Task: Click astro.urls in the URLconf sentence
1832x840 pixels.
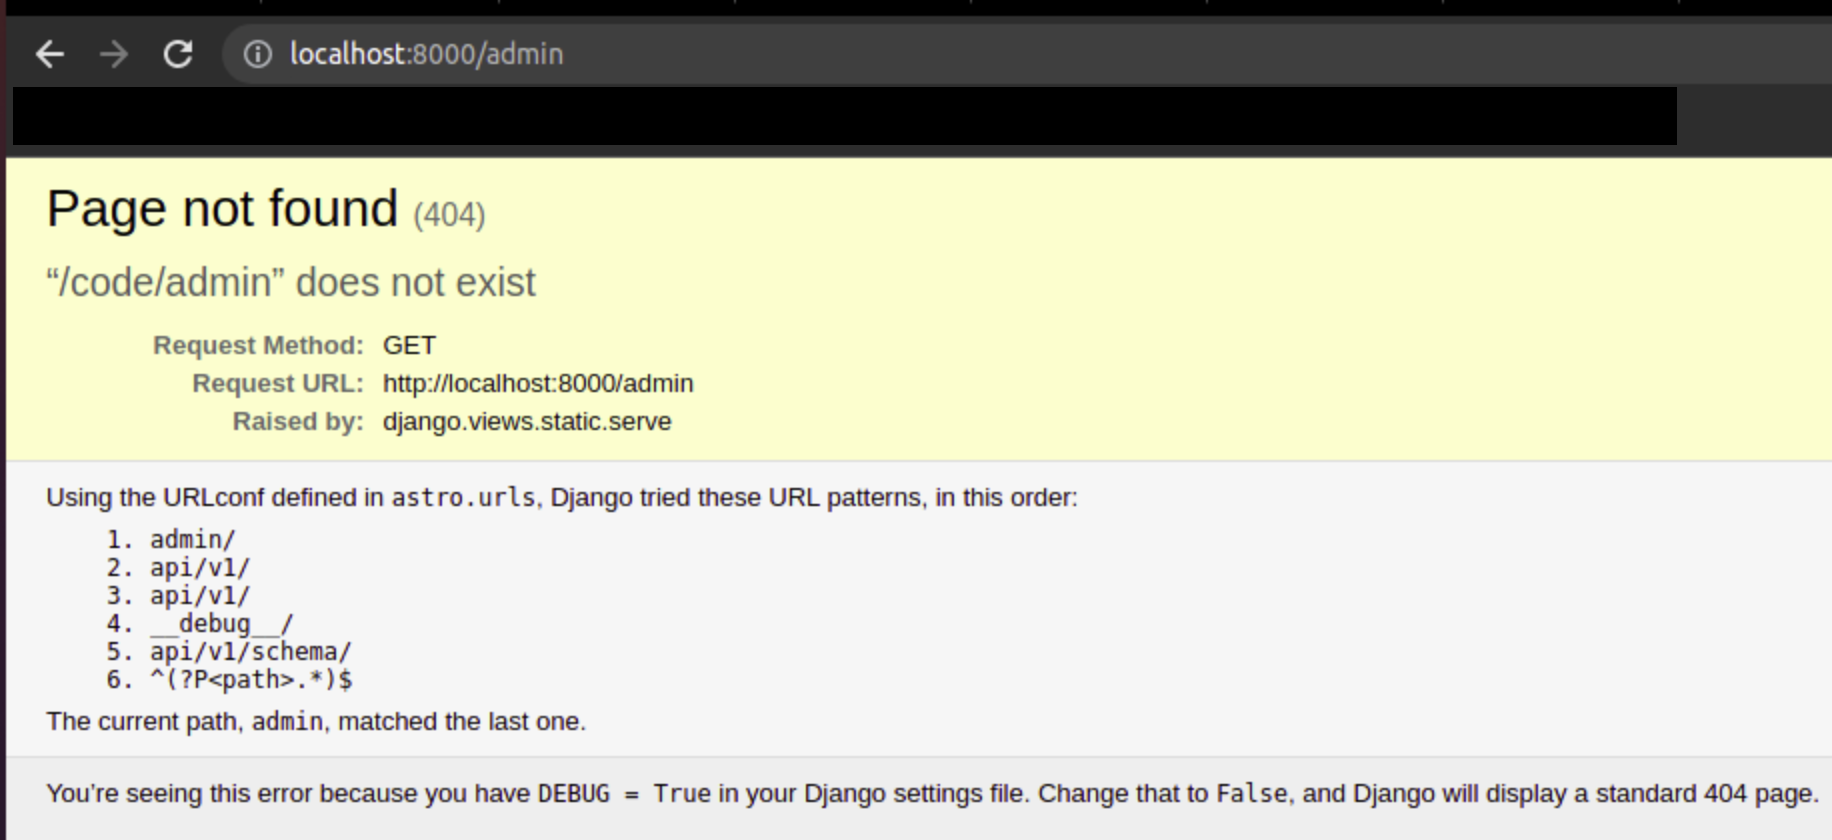Action: click(x=463, y=497)
